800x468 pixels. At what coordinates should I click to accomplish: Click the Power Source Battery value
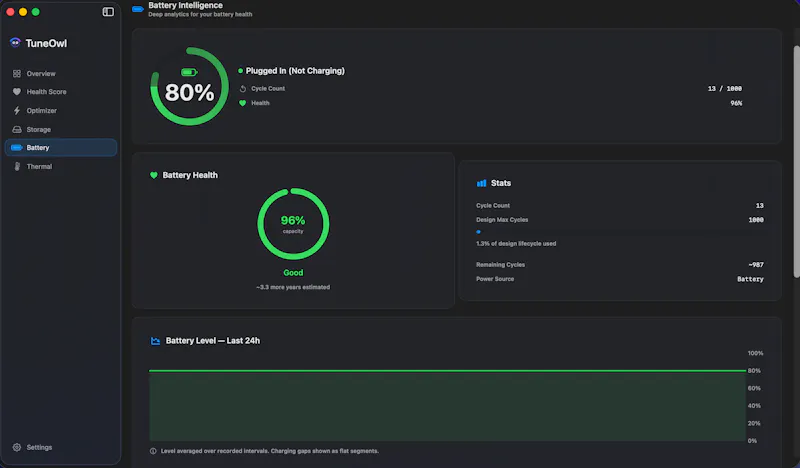(750, 279)
